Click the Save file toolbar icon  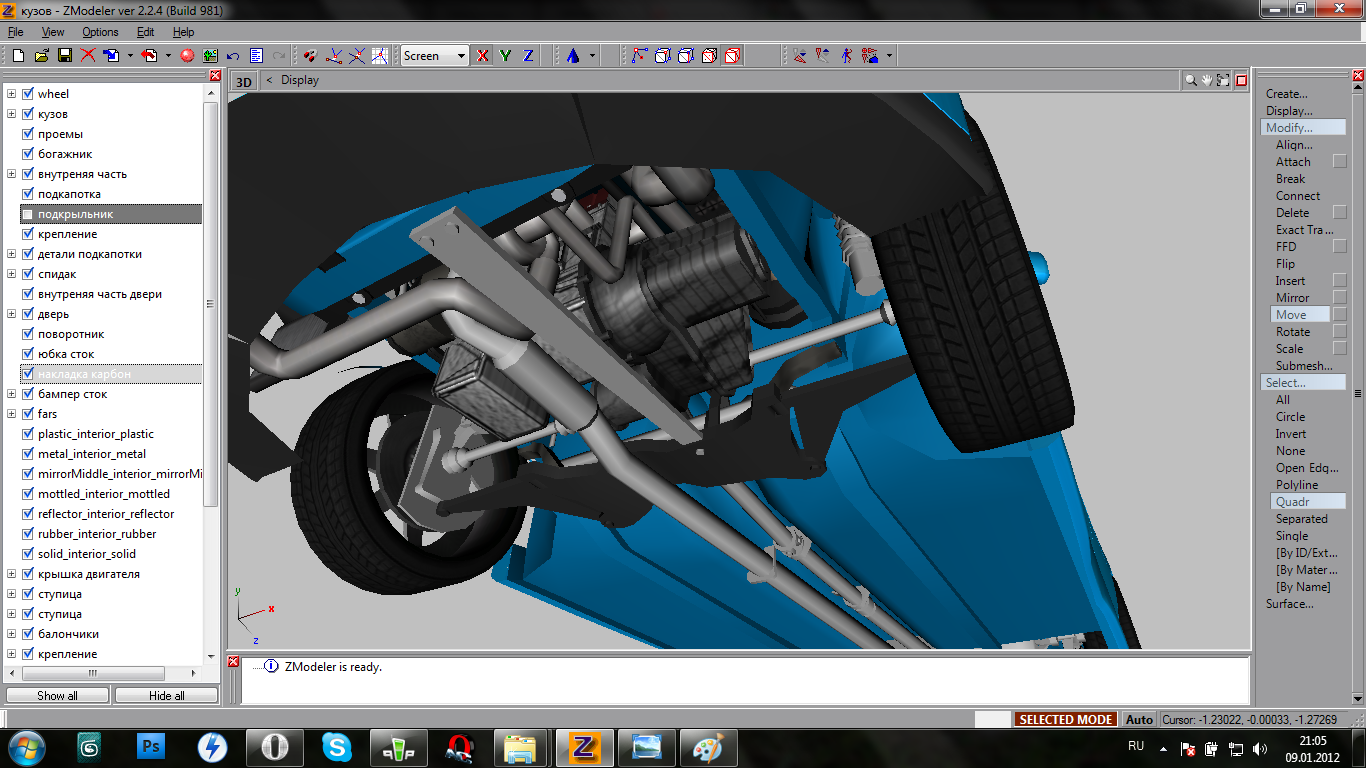64,56
